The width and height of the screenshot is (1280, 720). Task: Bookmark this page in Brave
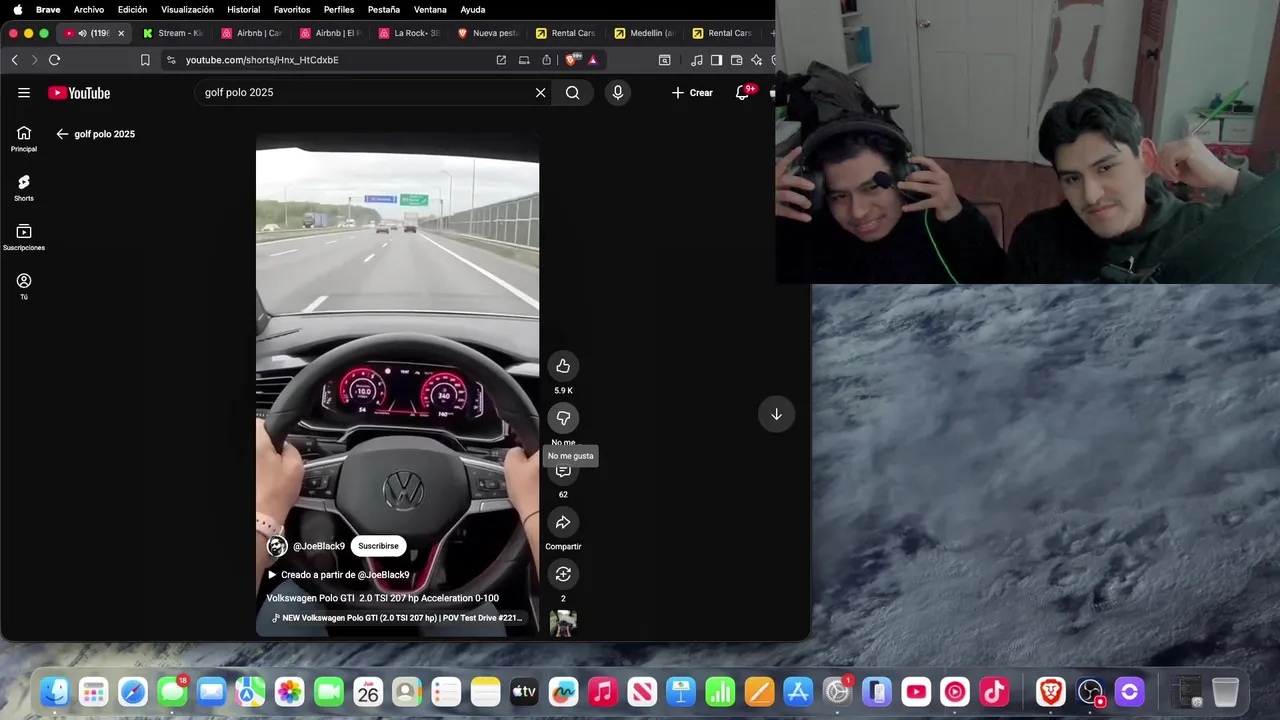click(145, 60)
